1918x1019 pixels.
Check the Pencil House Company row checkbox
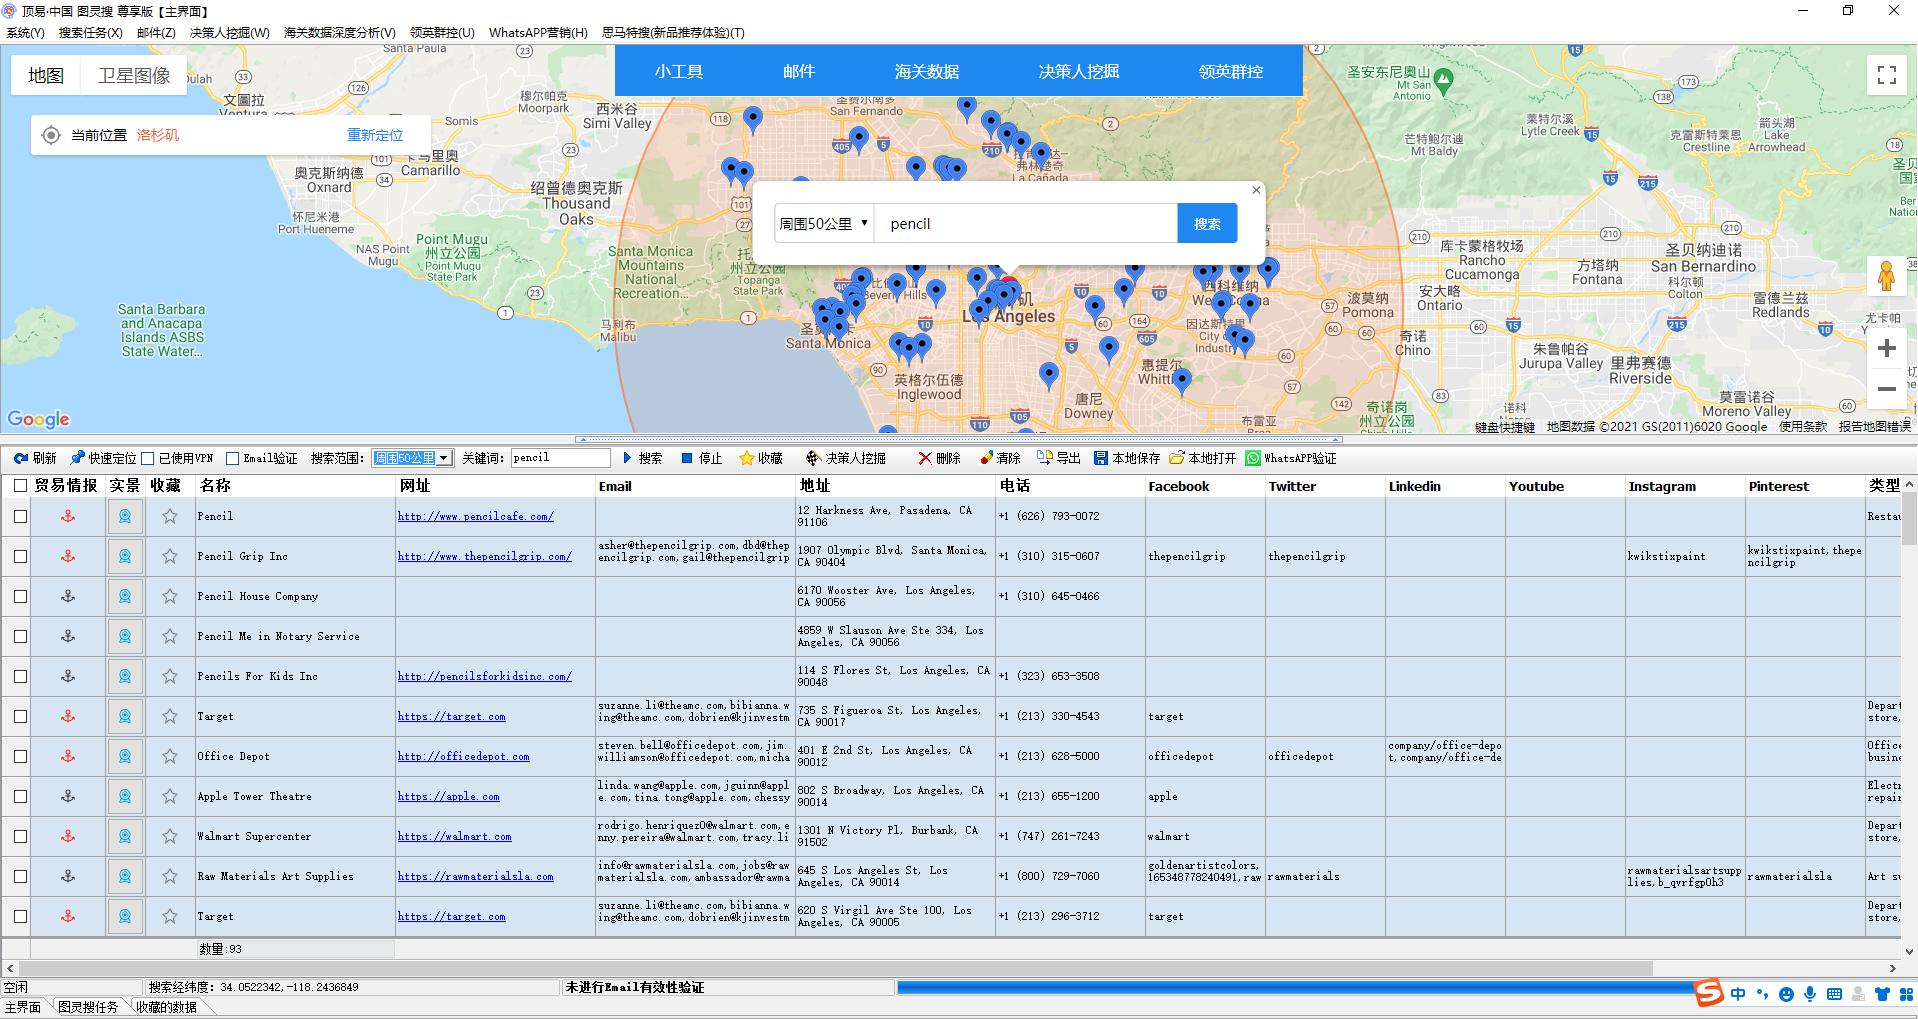click(x=20, y=596)
